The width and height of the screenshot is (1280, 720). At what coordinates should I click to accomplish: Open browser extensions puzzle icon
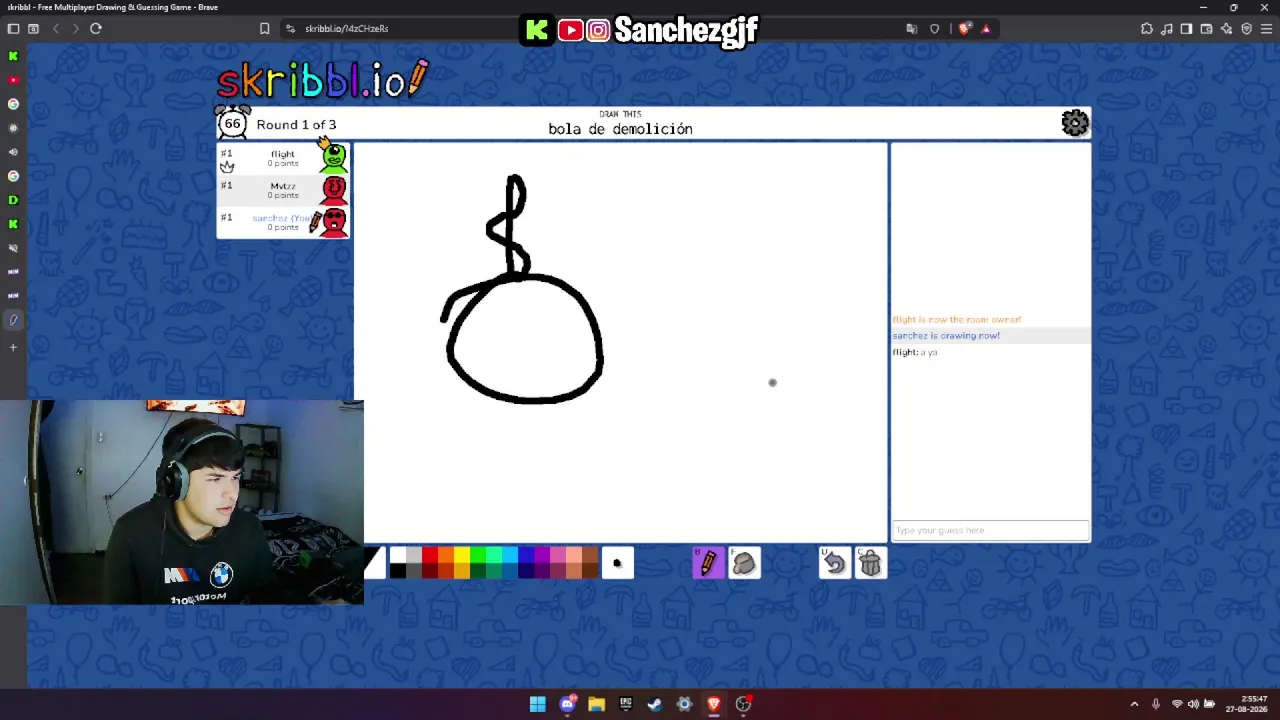1147,28
